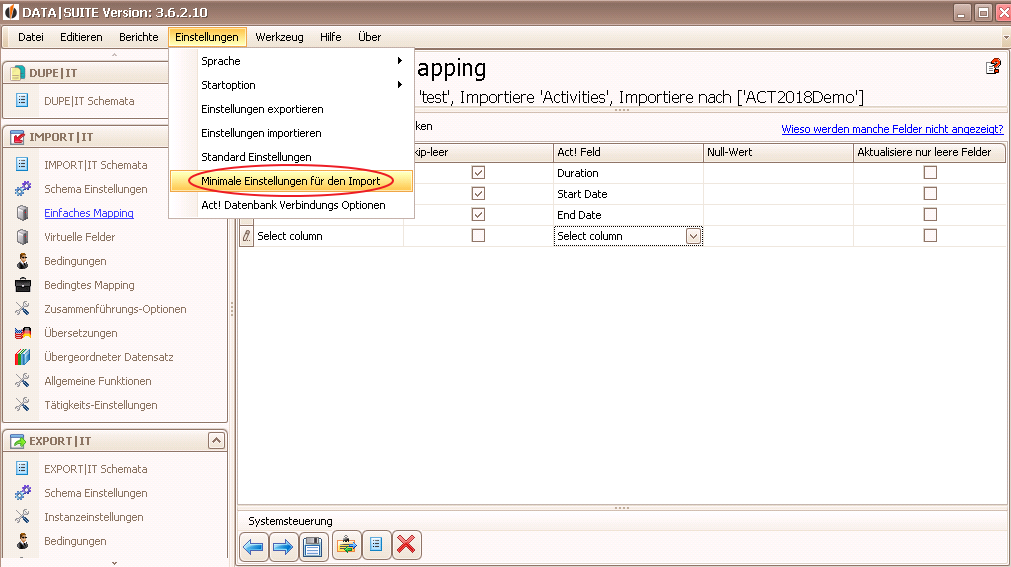Check the skip-leer box in Select column row

pos(478,235)
